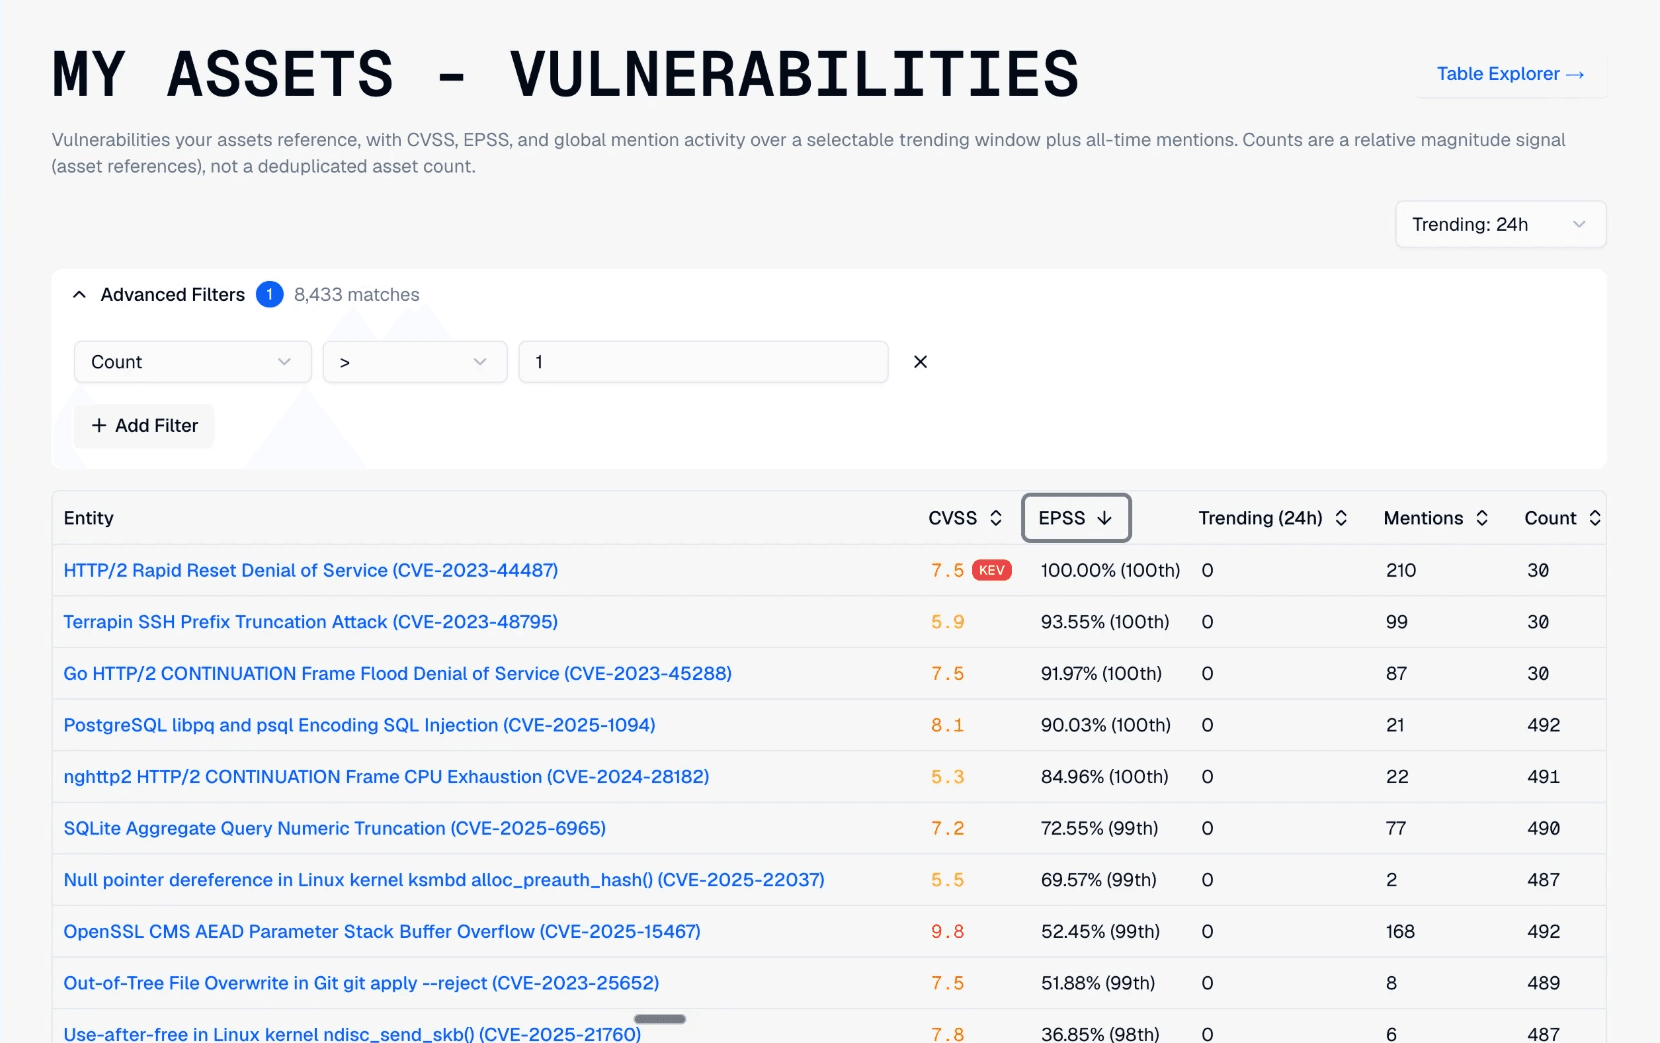Viewport: 1660px width, 1043px height.
Task: Click the 'My Assets - Vulnerabilities' heading
Action: 566,74
